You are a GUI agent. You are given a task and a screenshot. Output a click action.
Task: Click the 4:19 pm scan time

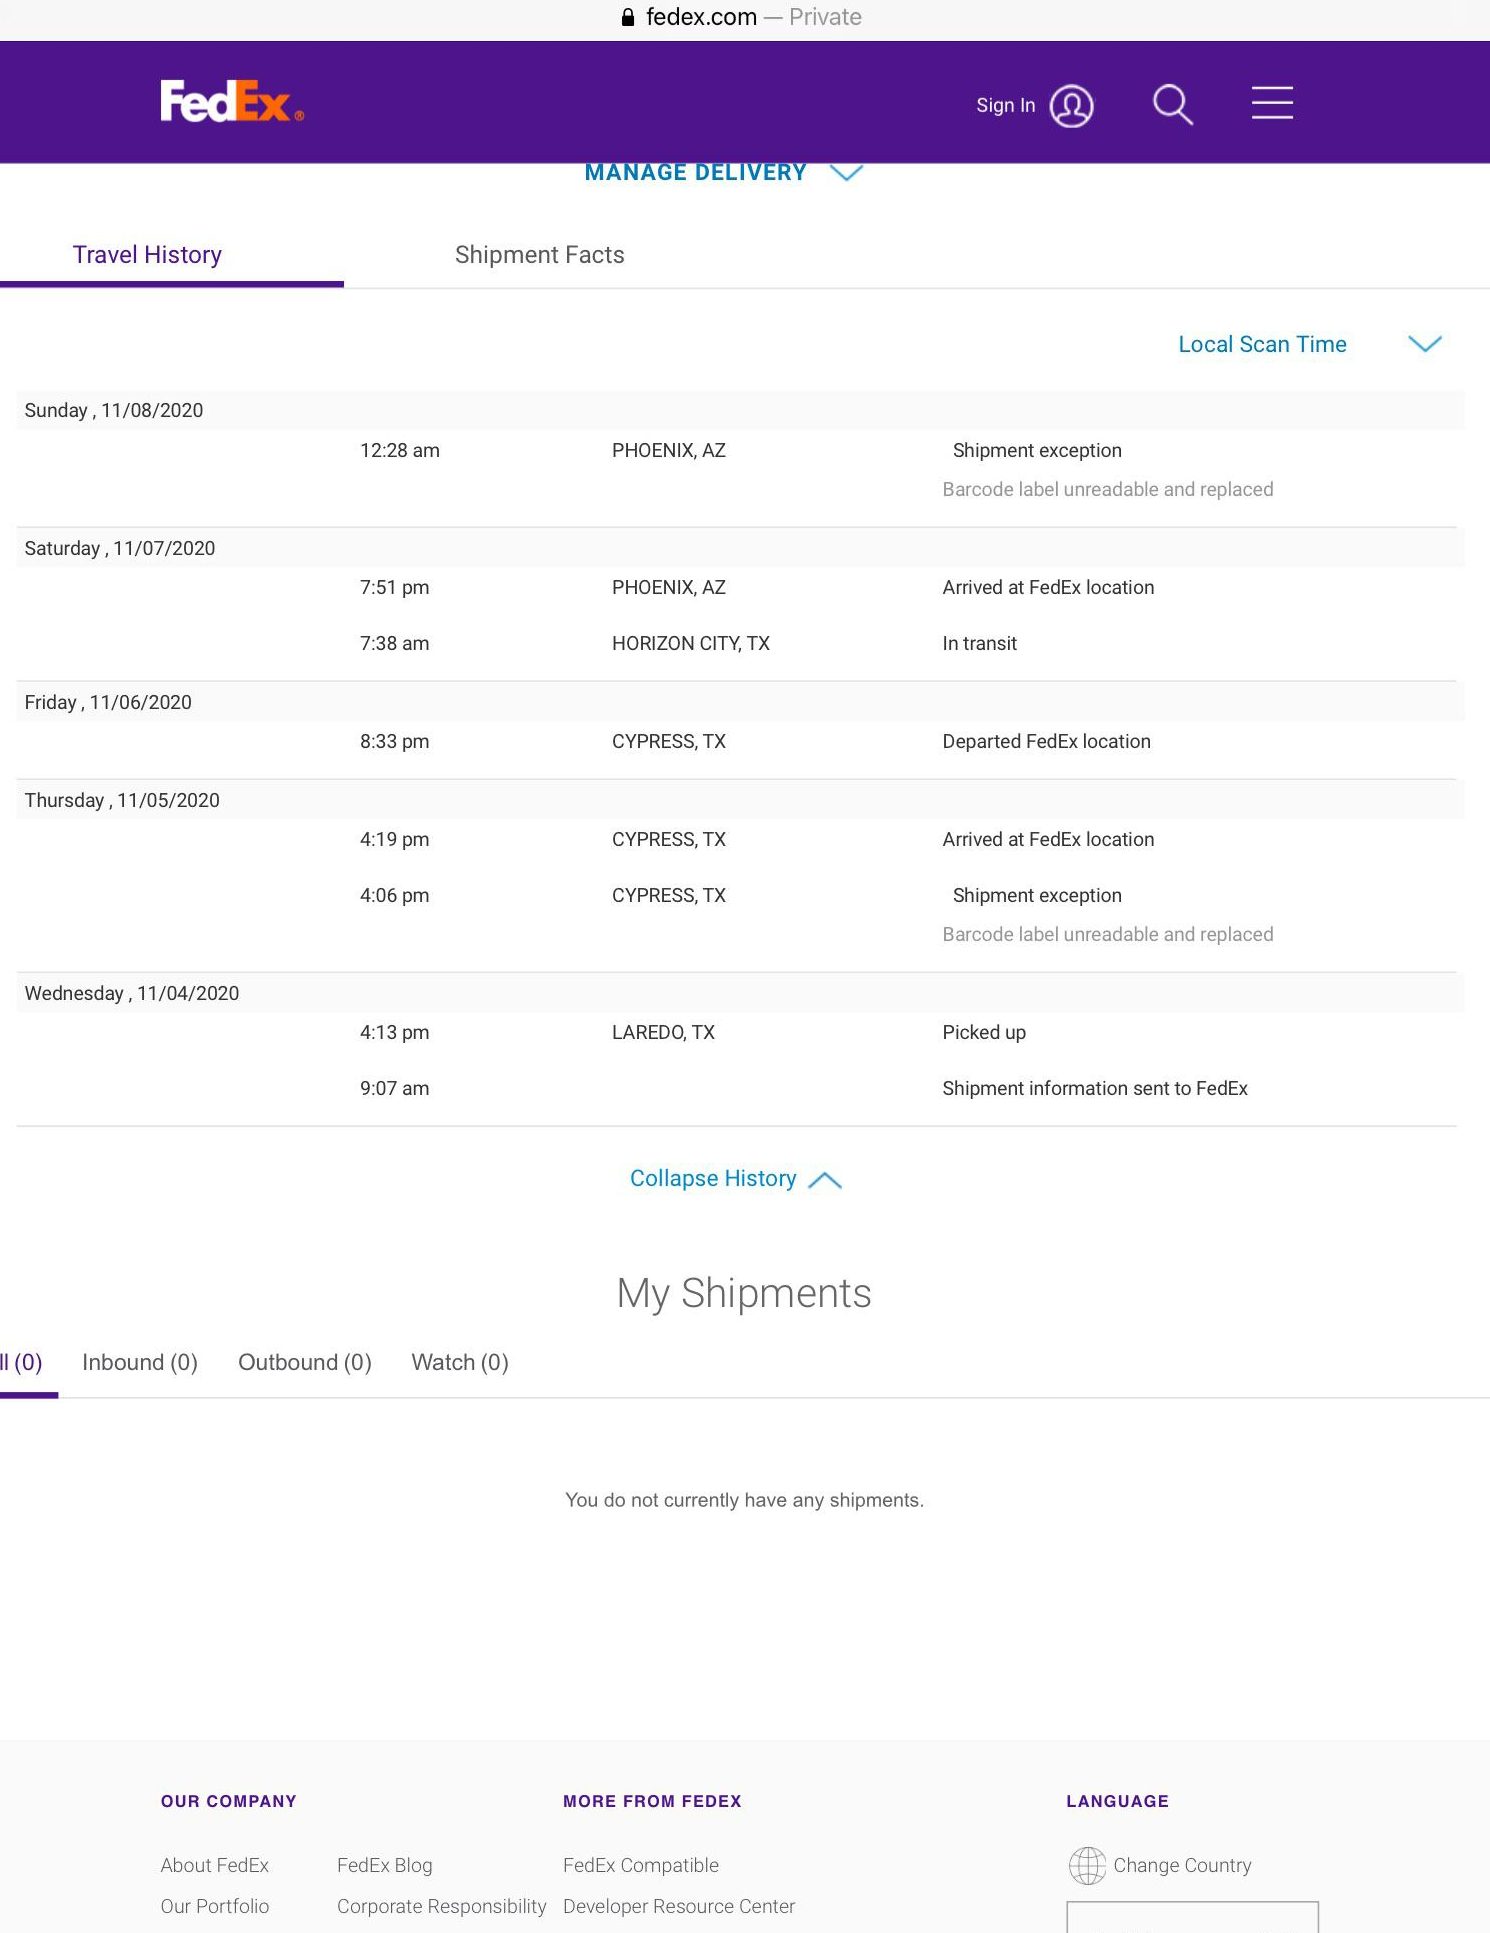395,839
